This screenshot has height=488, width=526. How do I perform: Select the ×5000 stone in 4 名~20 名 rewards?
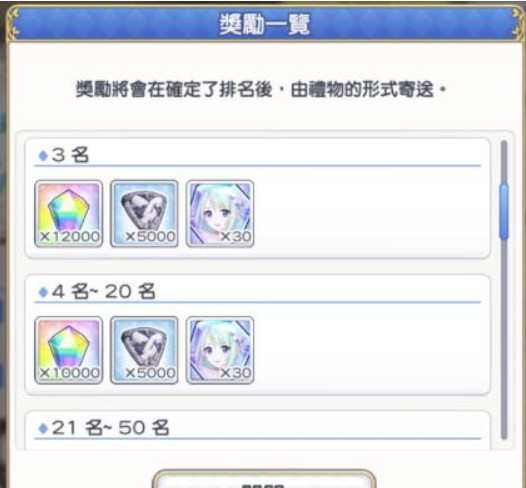click(144, 350)
